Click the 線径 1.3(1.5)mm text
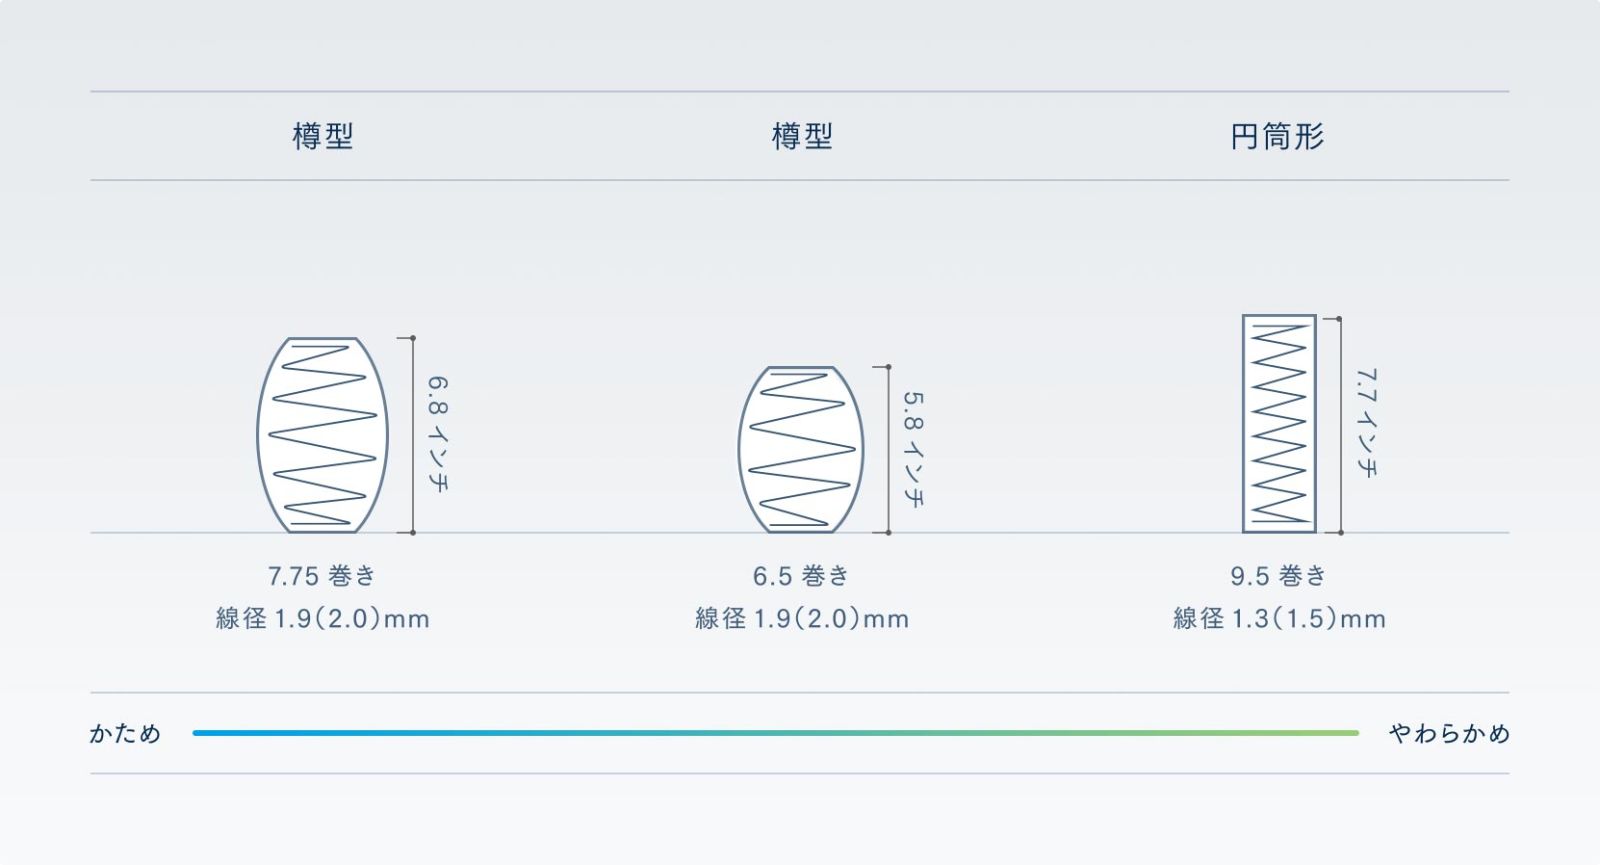 [1279, 618]
